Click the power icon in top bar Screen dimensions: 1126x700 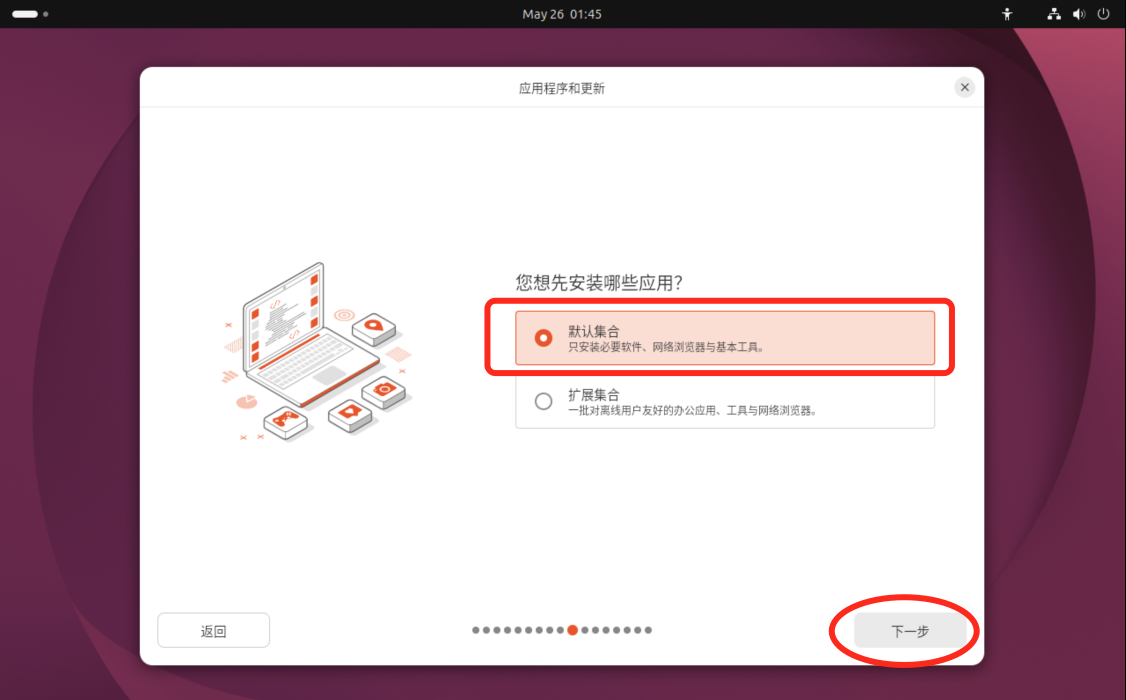1103,14
